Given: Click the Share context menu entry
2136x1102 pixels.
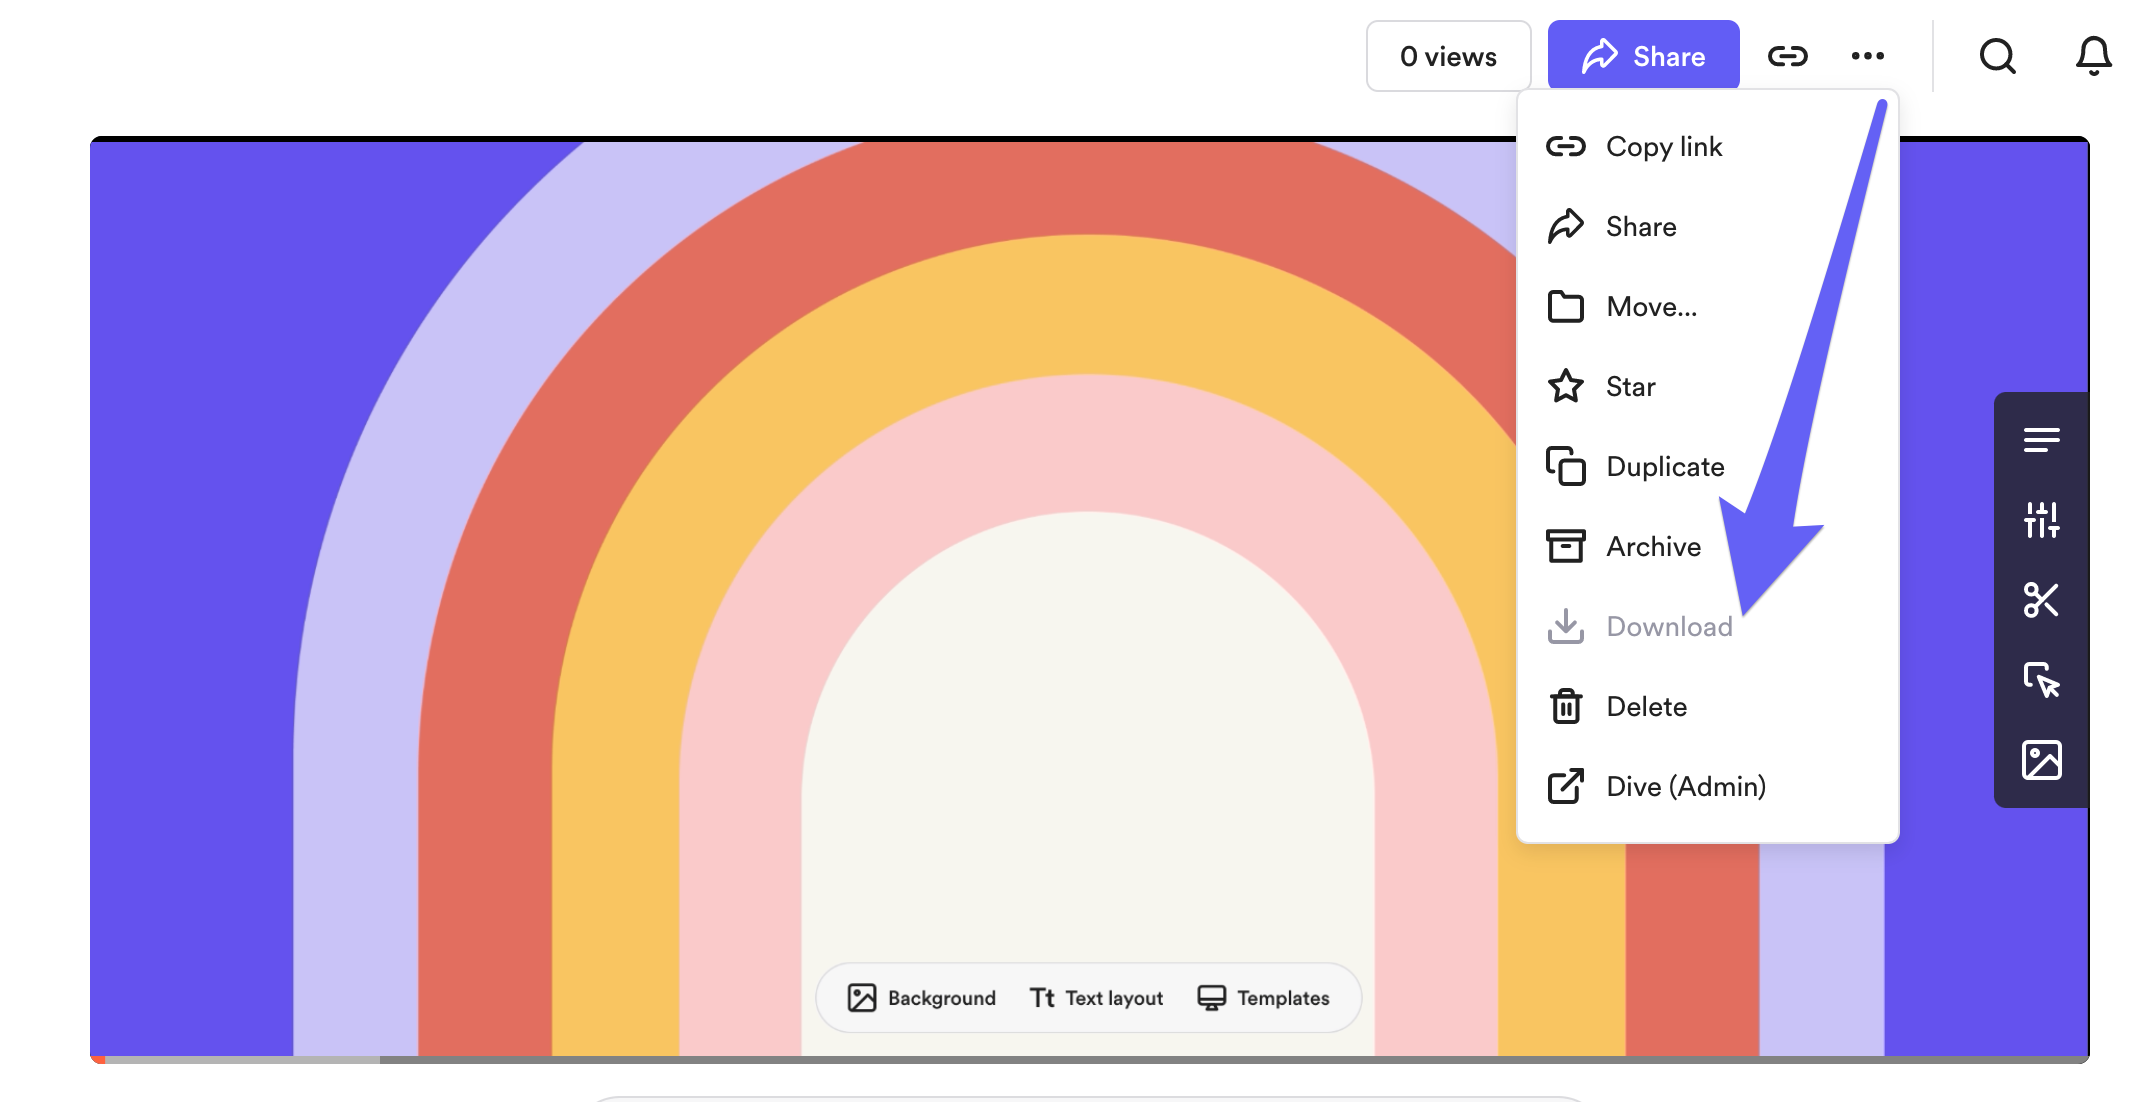Looking at the screenshot, I should click(x=1641, y=225).
